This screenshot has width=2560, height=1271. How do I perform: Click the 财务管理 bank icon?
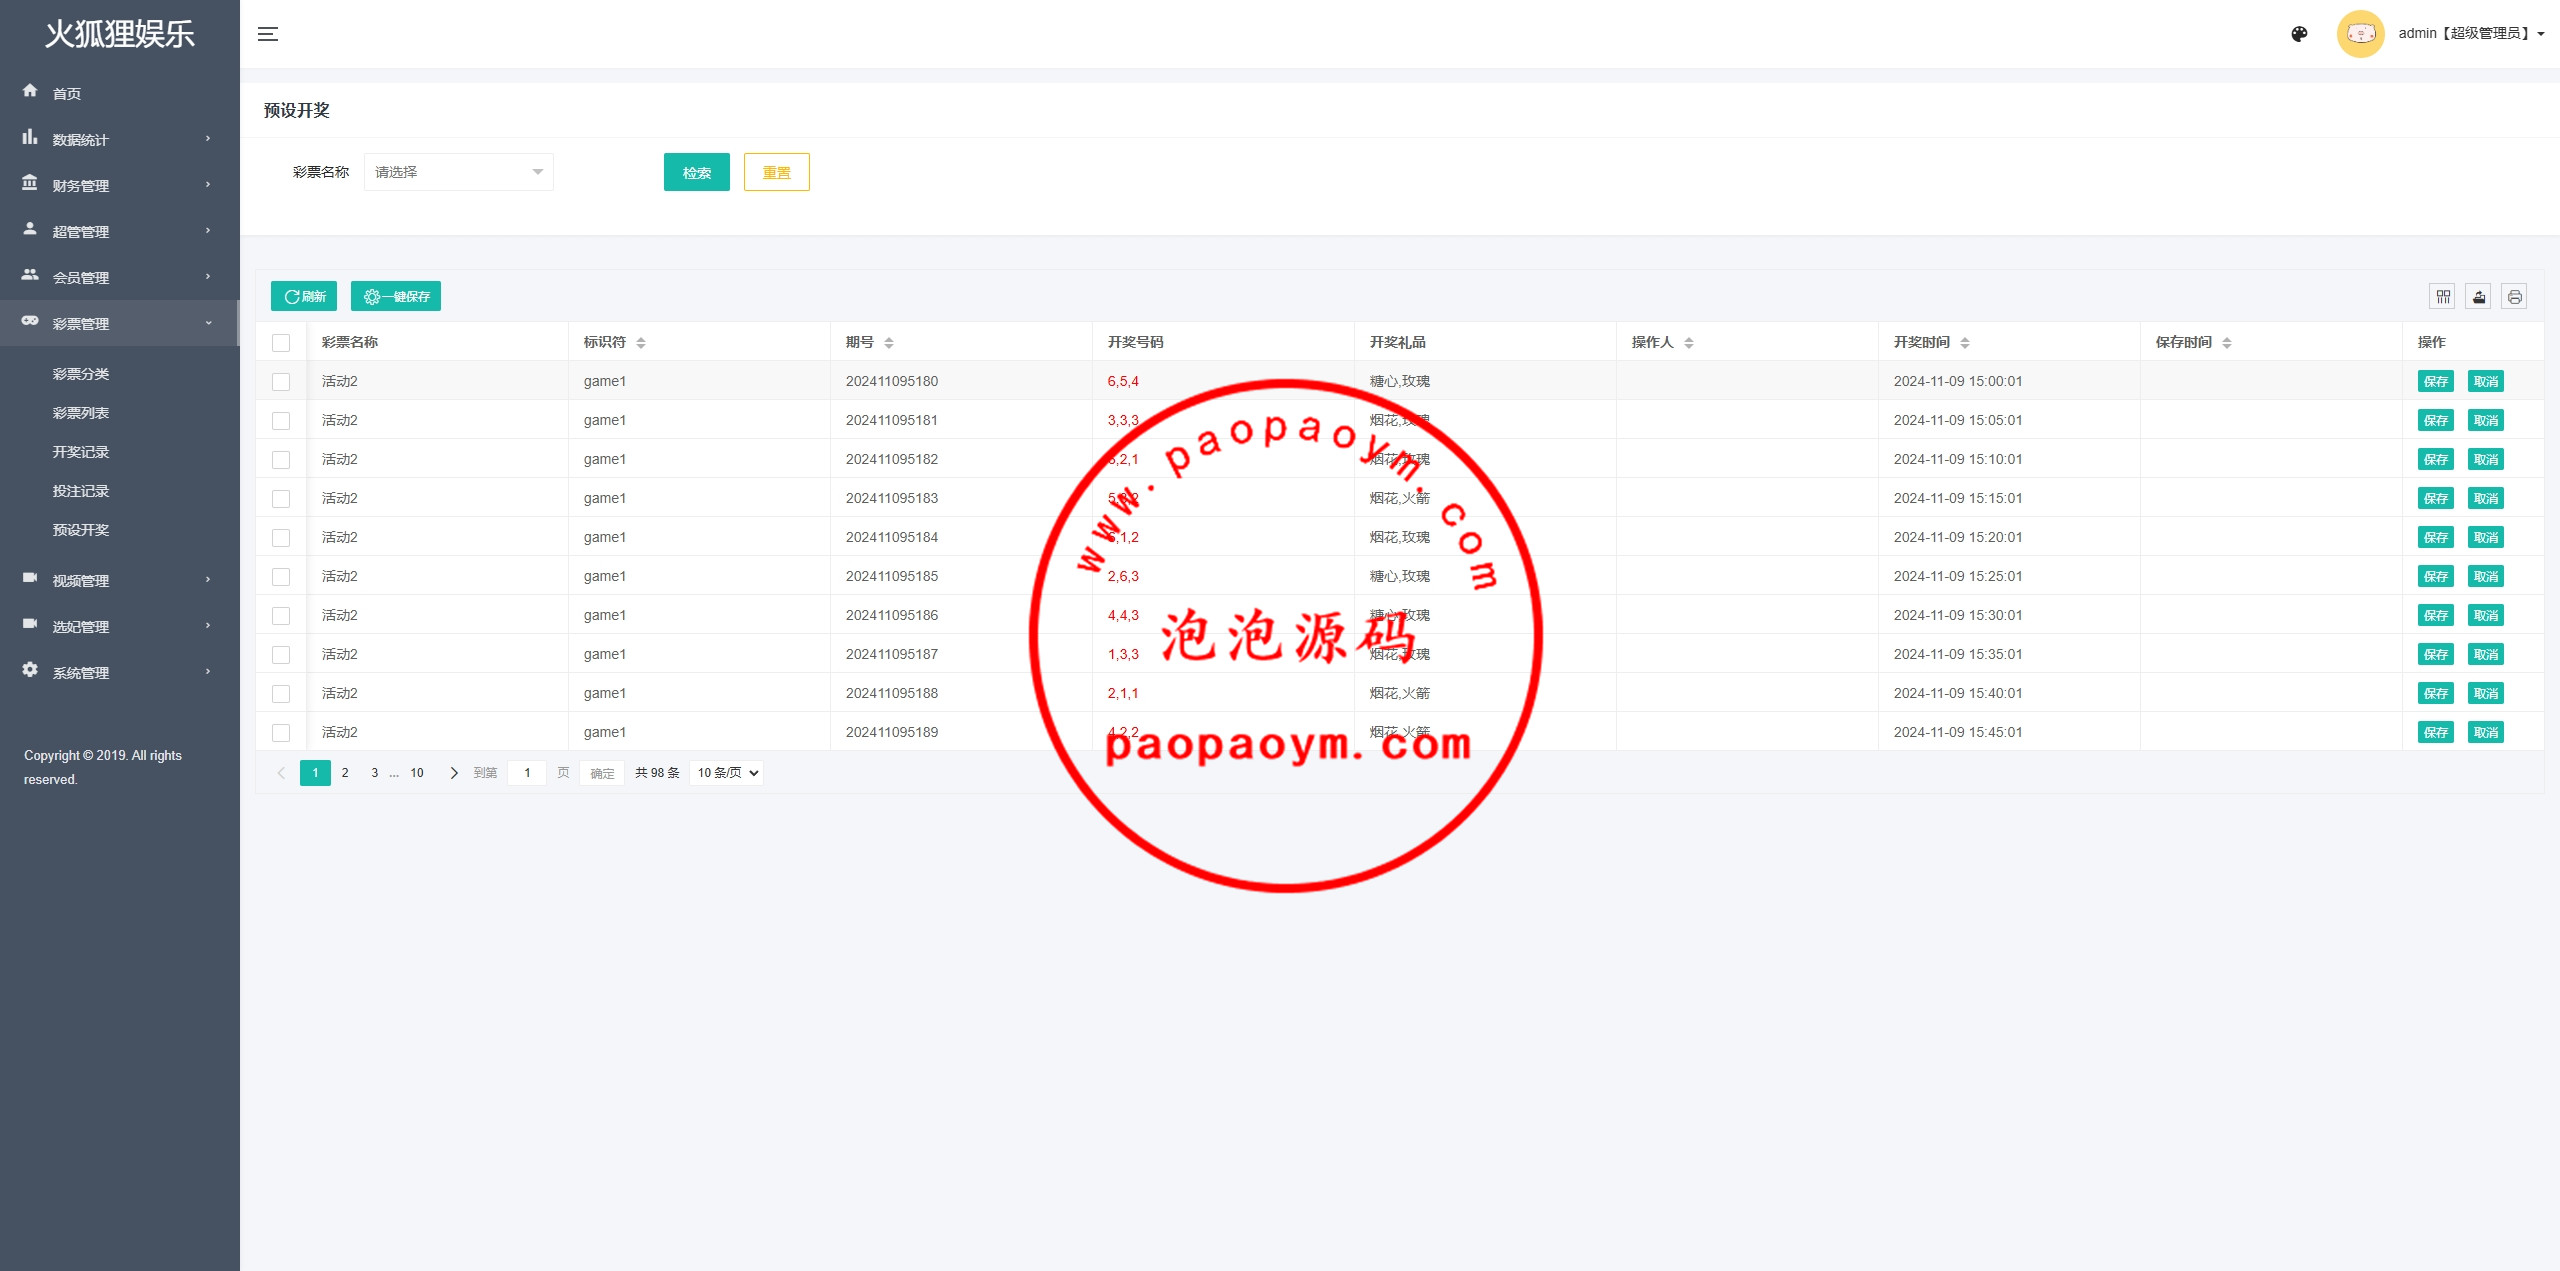click(30, 183)
